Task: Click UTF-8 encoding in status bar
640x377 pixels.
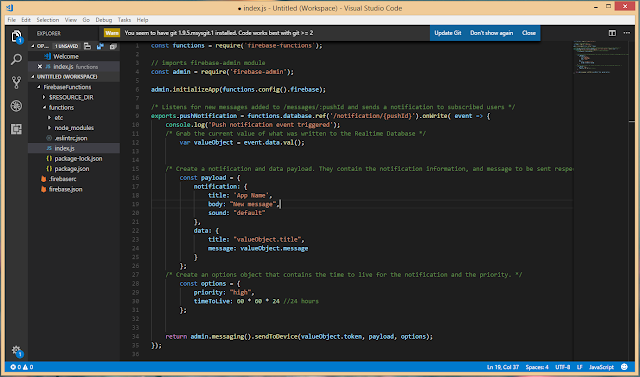Action: click(562, 367)
